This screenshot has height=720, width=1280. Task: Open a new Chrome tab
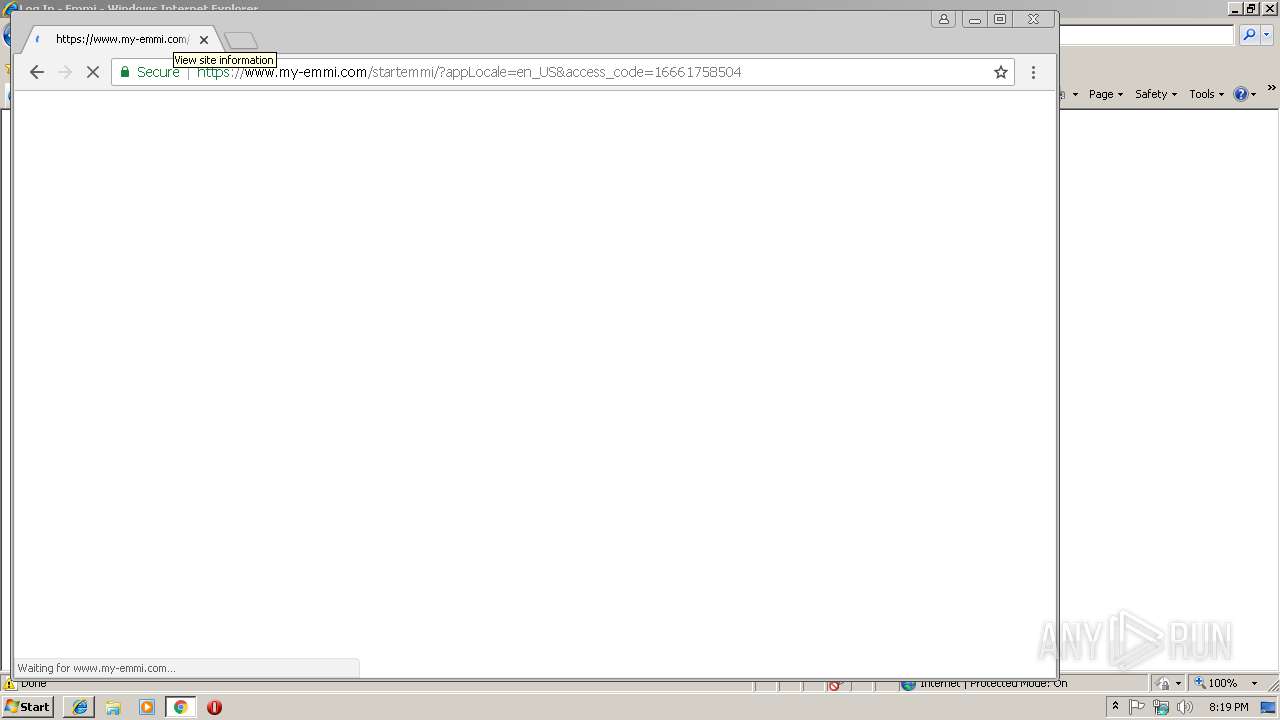point(241,40)
